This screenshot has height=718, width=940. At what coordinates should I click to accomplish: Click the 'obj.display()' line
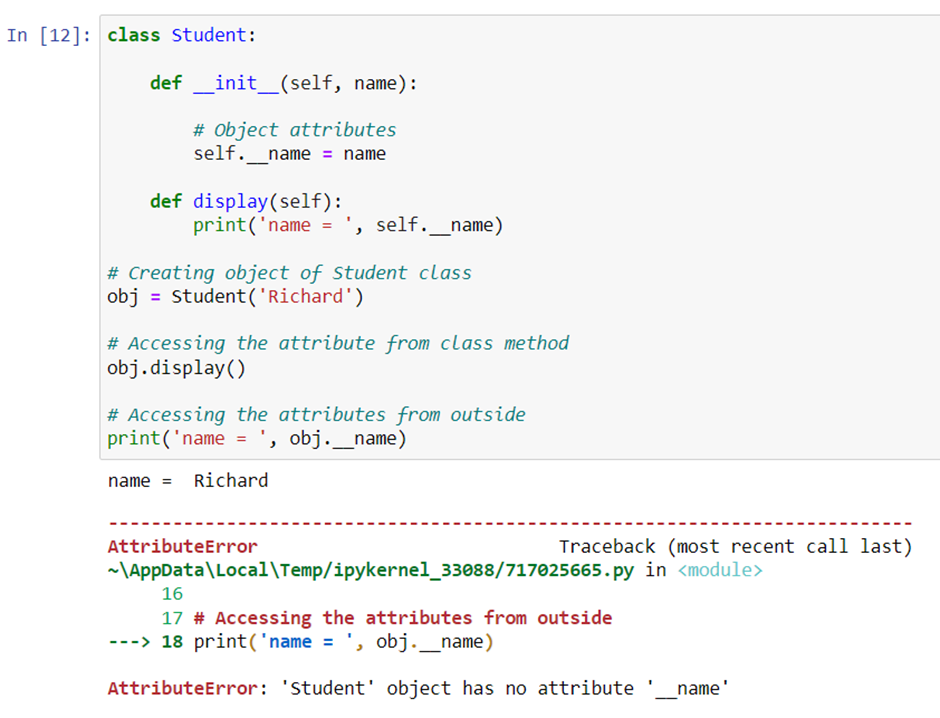(x=177, y=367)
